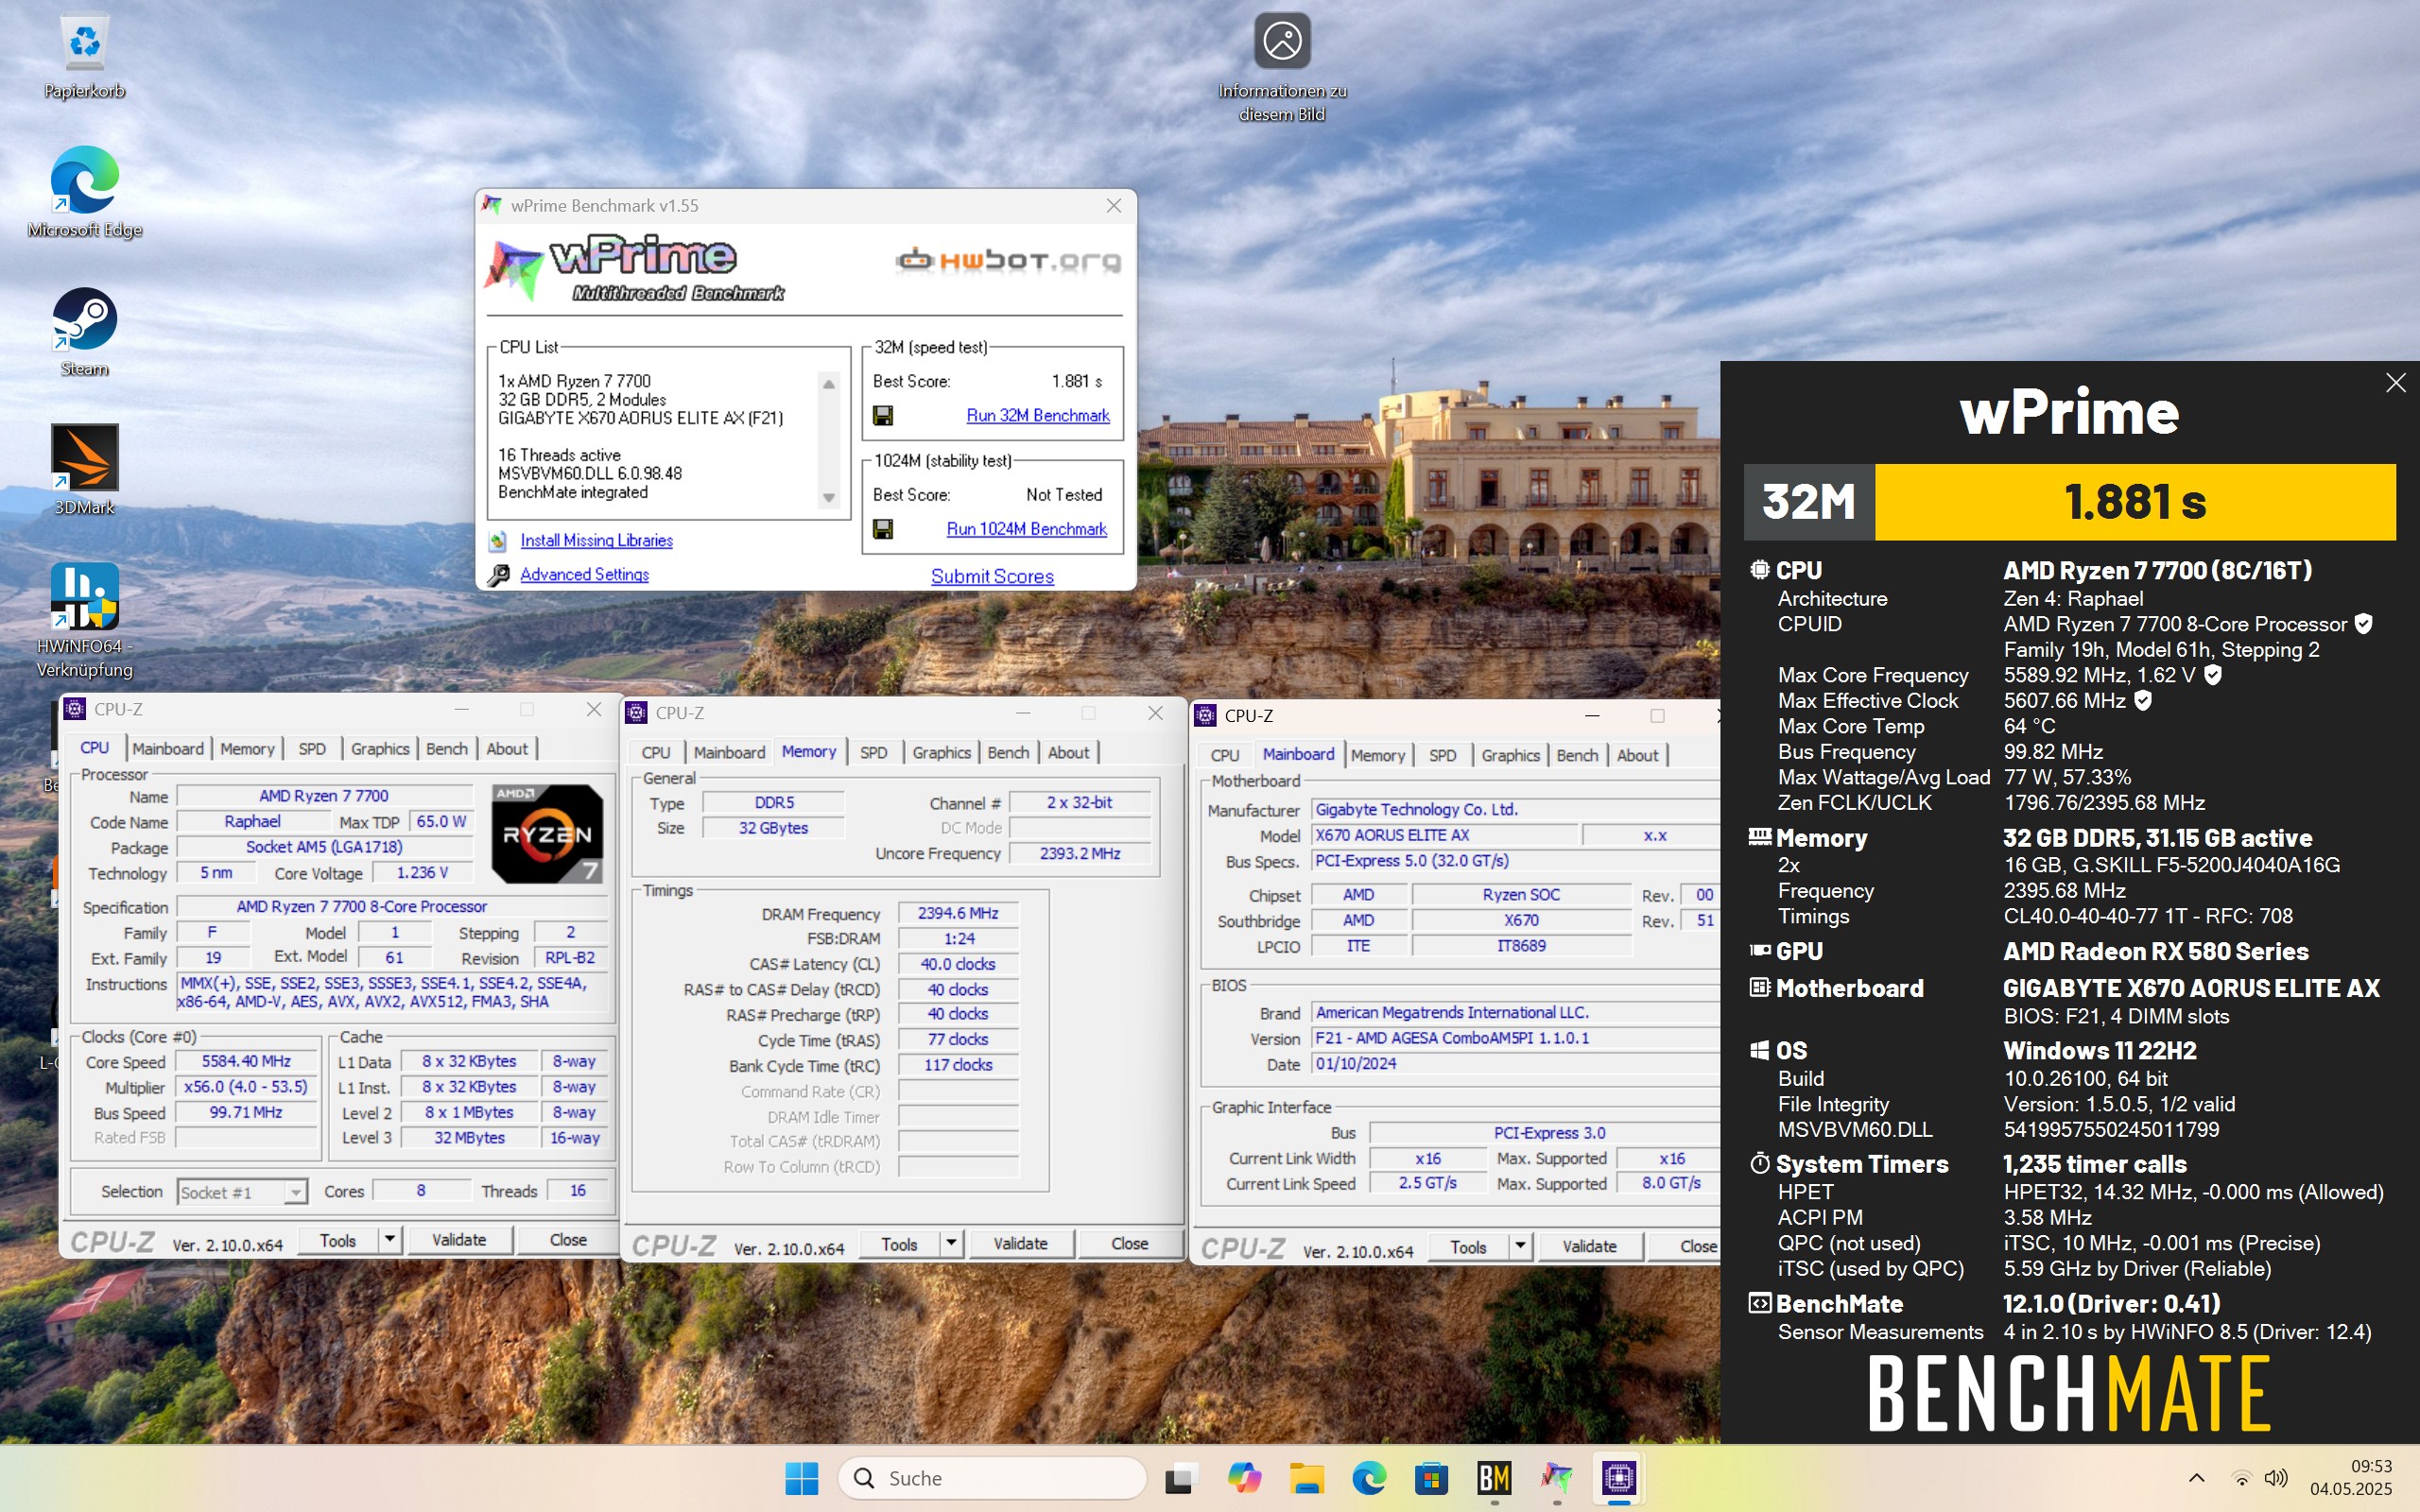
Task: Click the network icon in system tray
Action: click(x=2242, y=1478)
